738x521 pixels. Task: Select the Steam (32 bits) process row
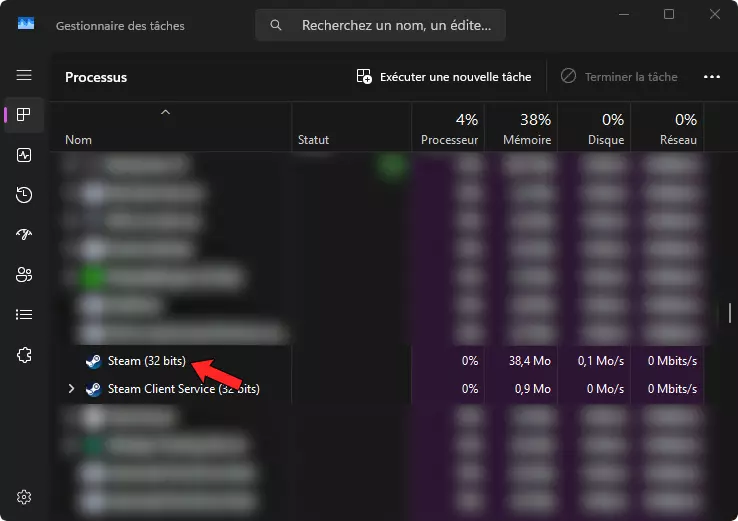coord(377,361)
